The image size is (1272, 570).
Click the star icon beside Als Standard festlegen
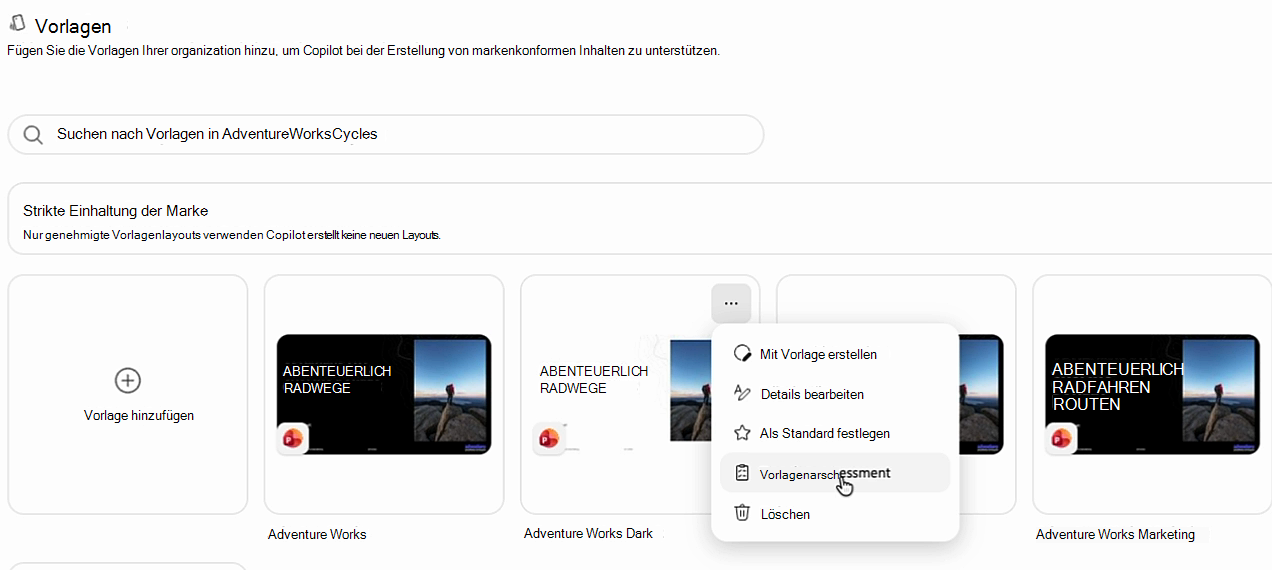[742, 433]
